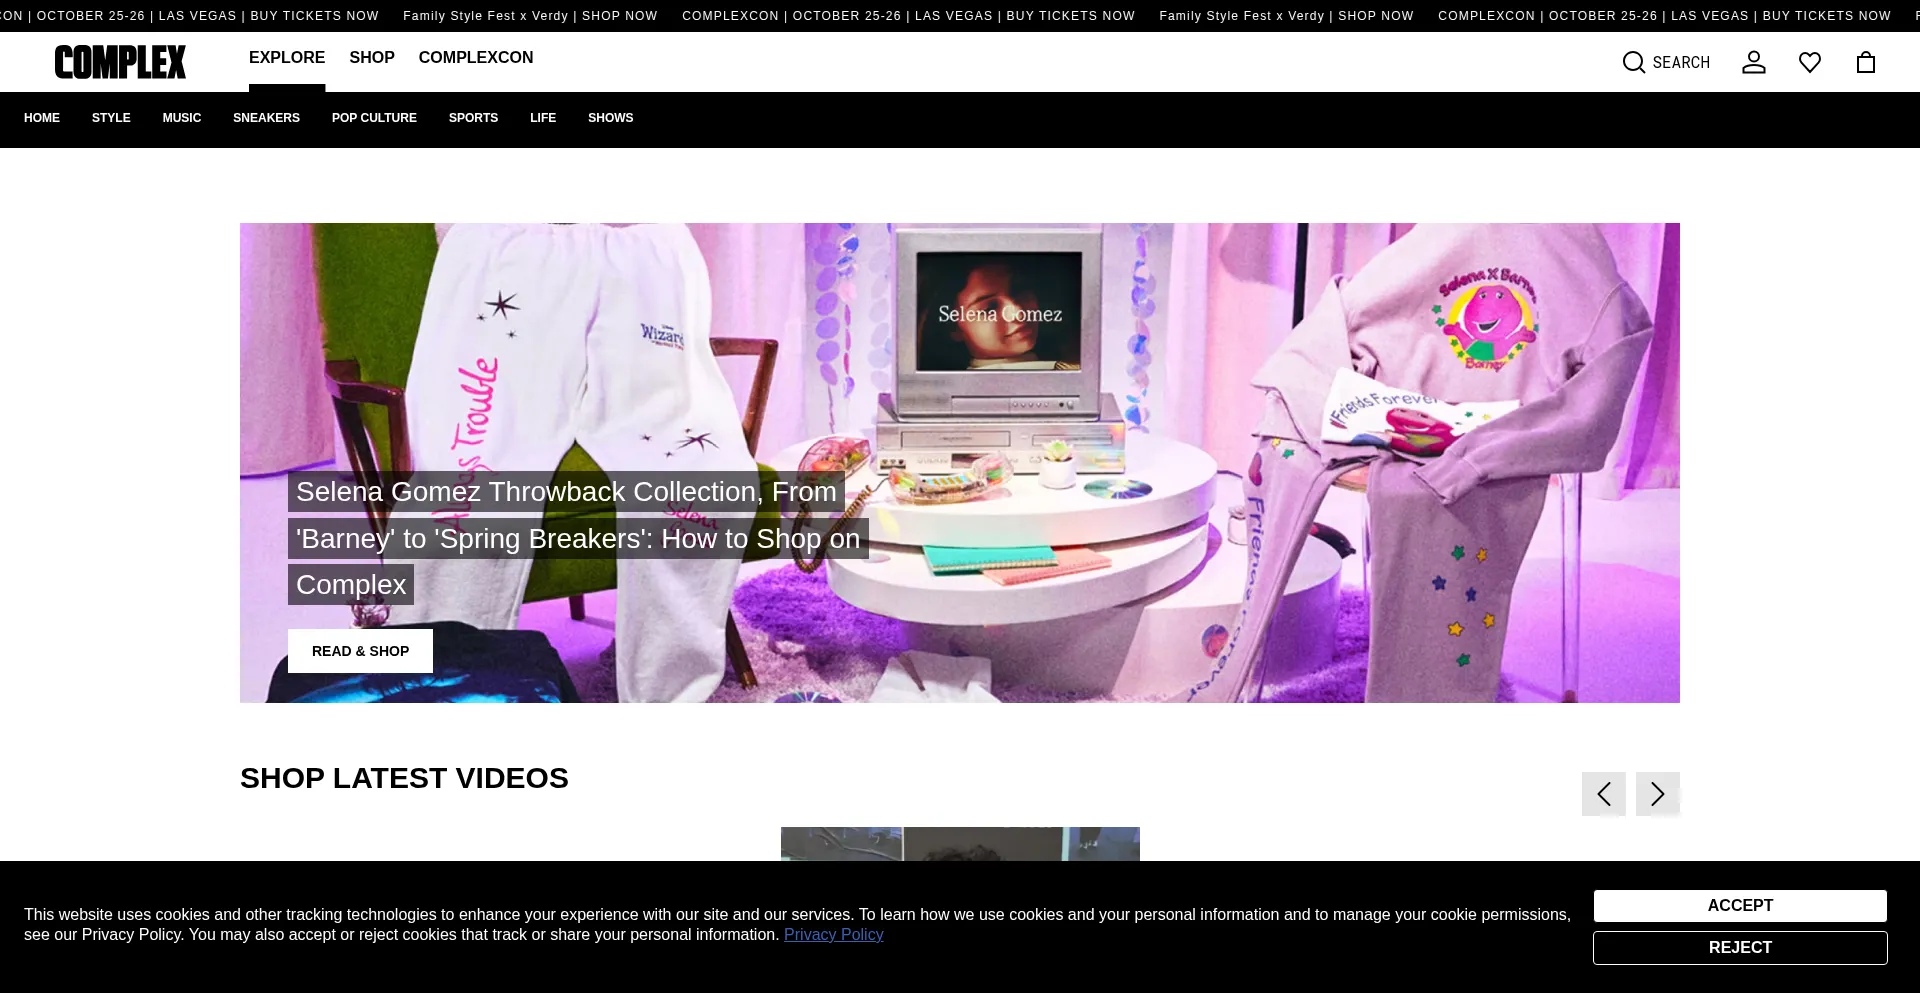Click the middle ComplexCon Buy Tickets Now banner
The height and width of the screenshot is (993, 1920).
coord(908,16)
